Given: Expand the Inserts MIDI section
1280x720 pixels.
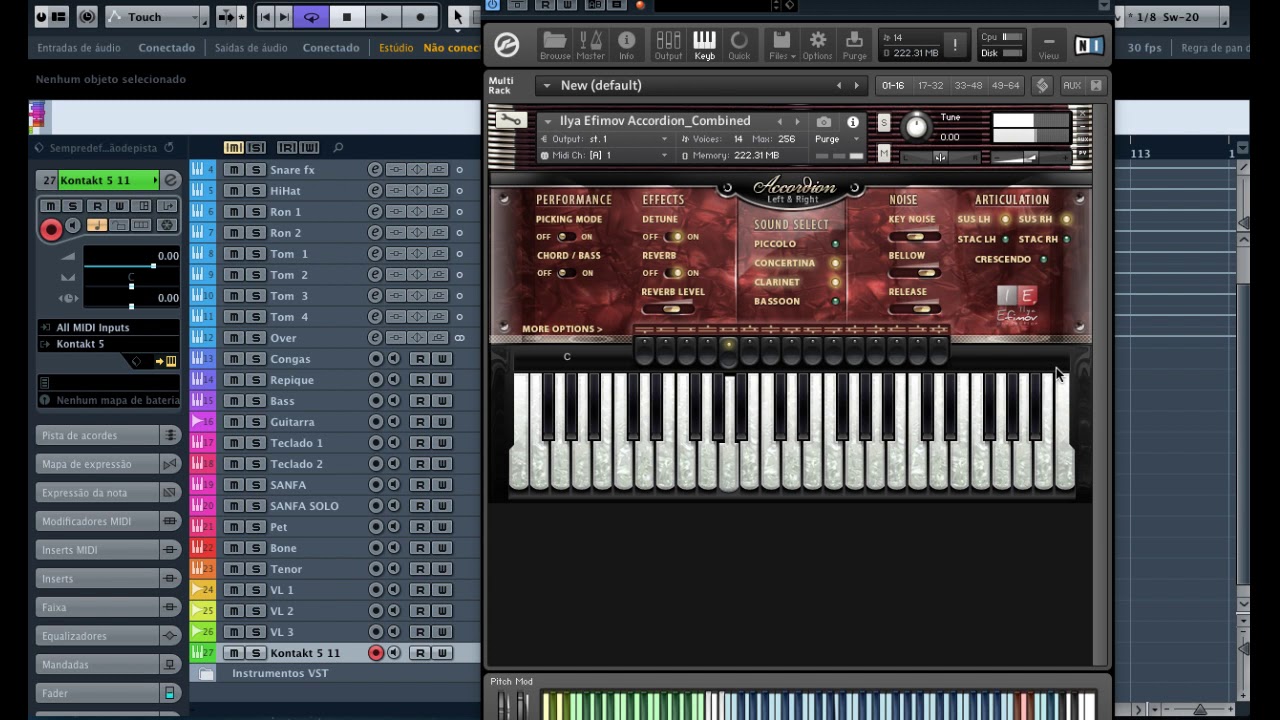Looking at the screenshot, I should coord(109,550).
